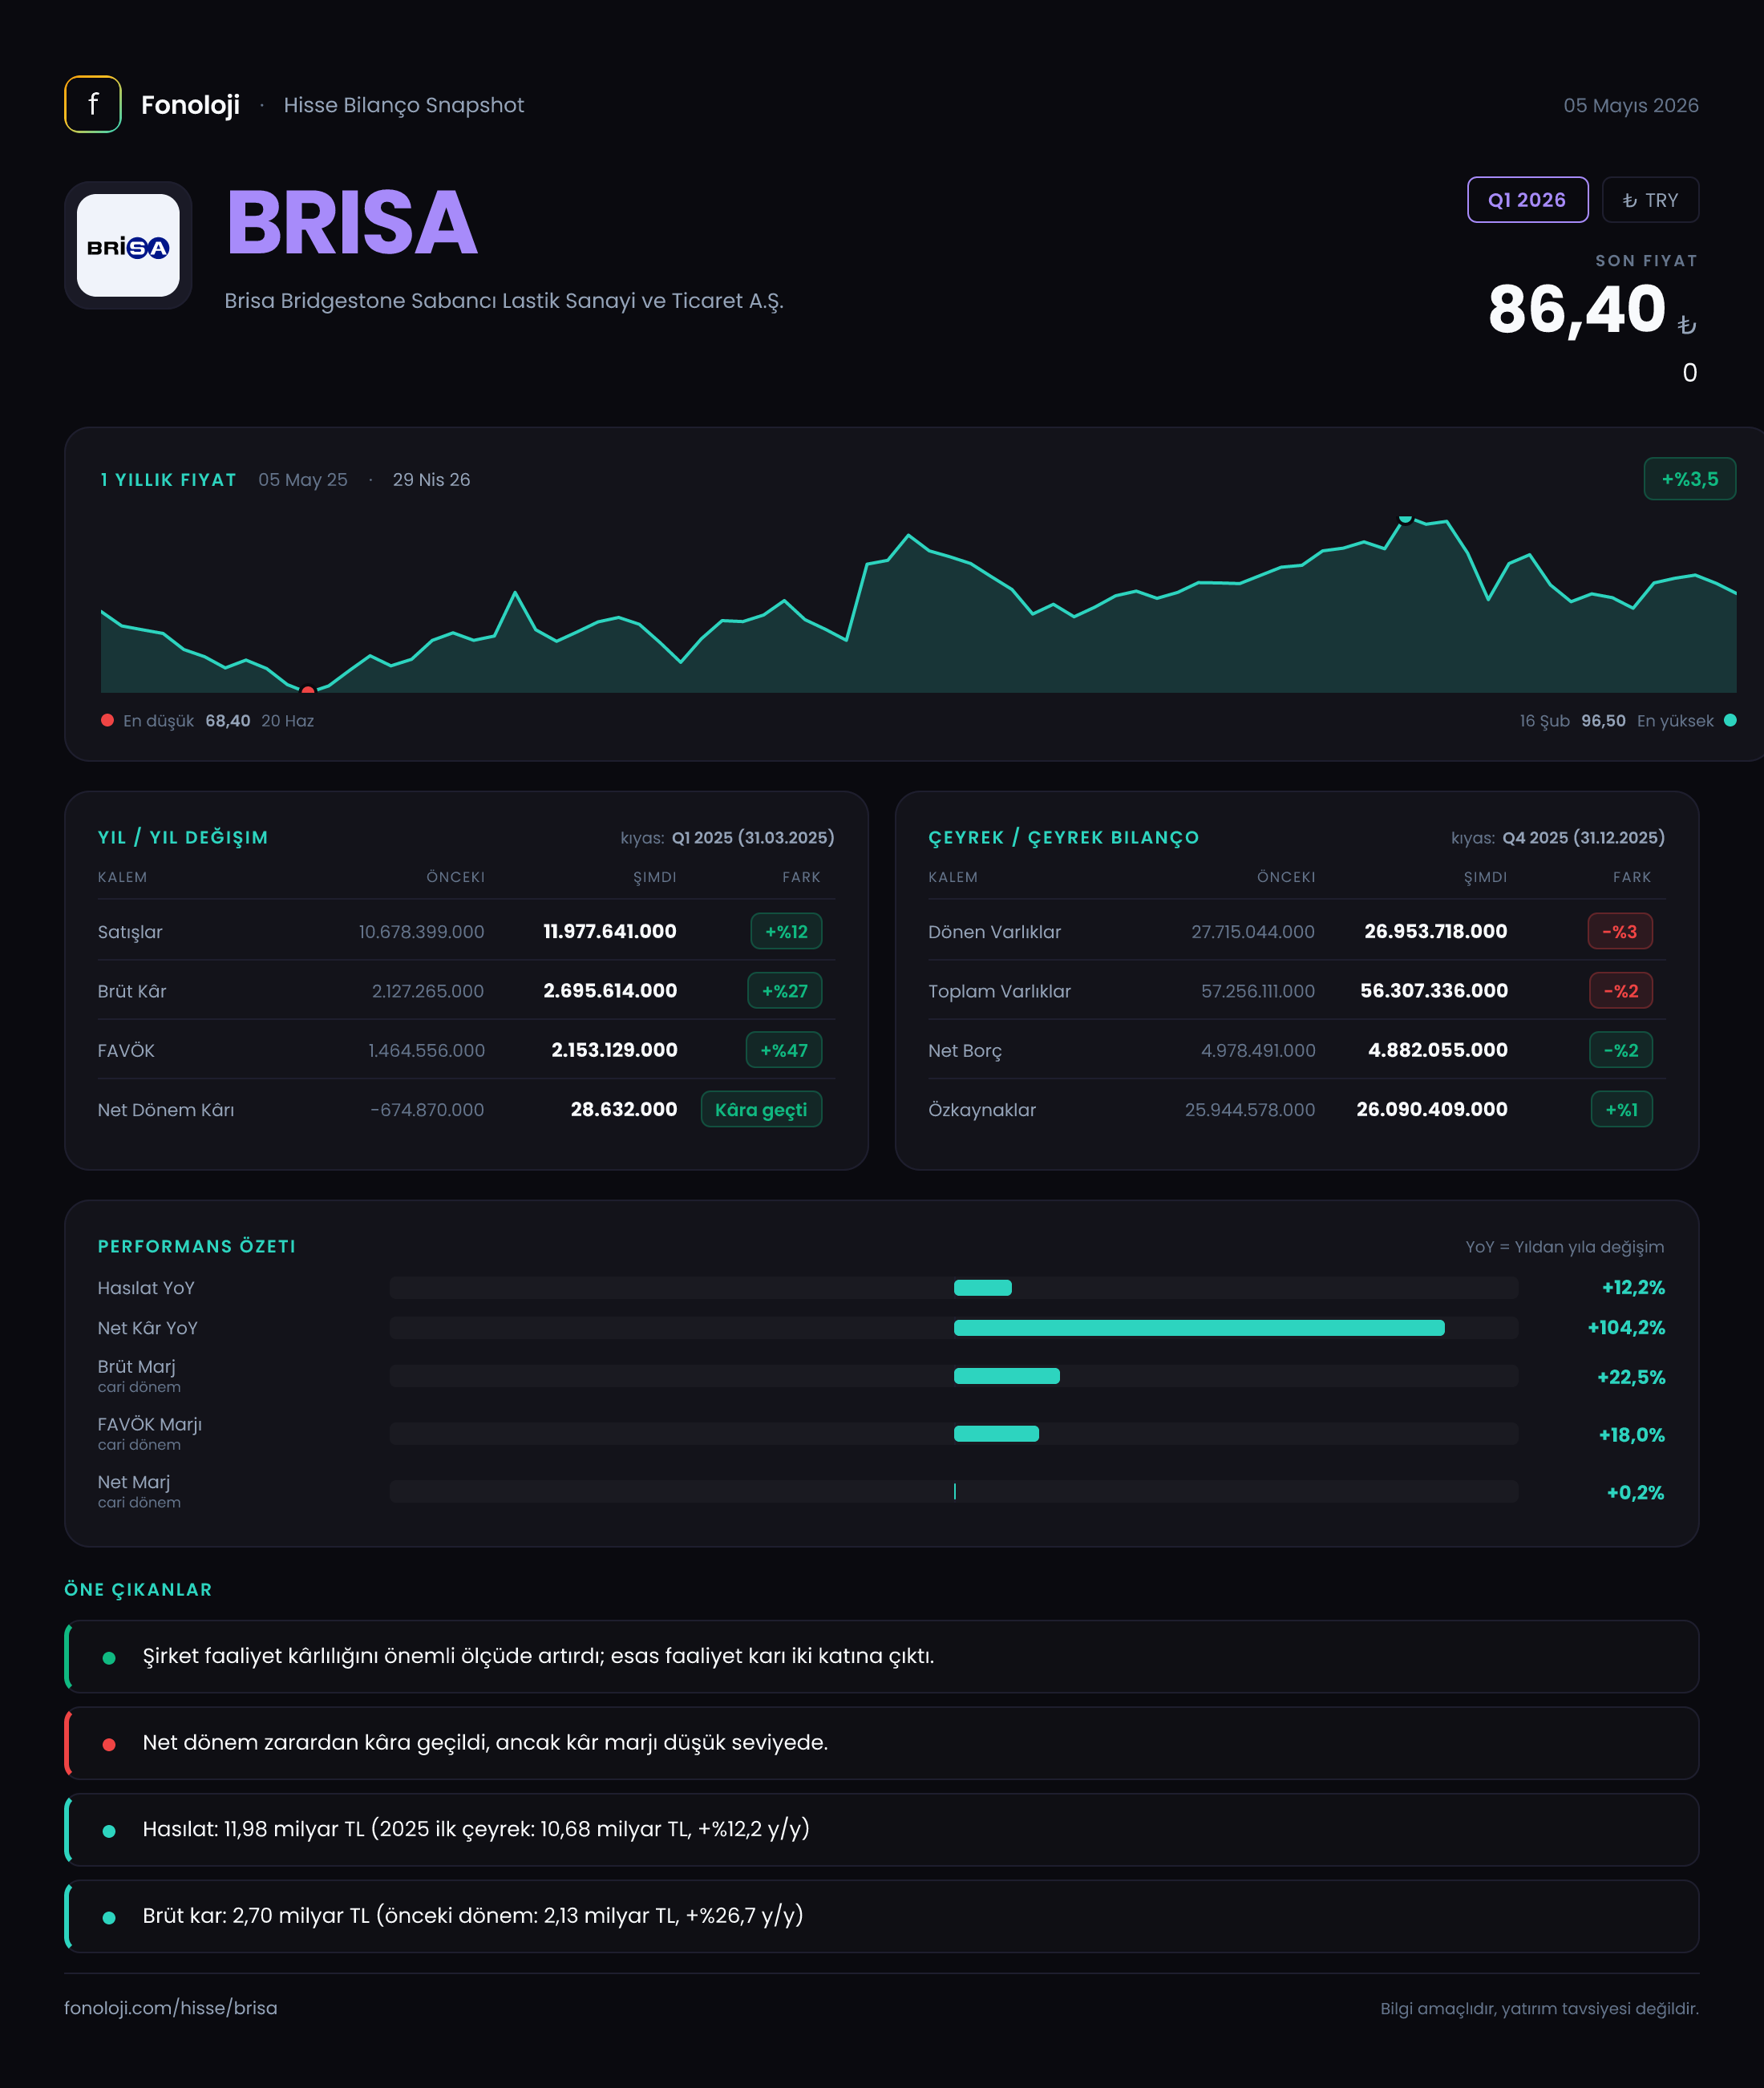Click the Brüt kar 2,70 milyar TL highlight
Screen dimensions: 1764x2088
click(882, 1916)
